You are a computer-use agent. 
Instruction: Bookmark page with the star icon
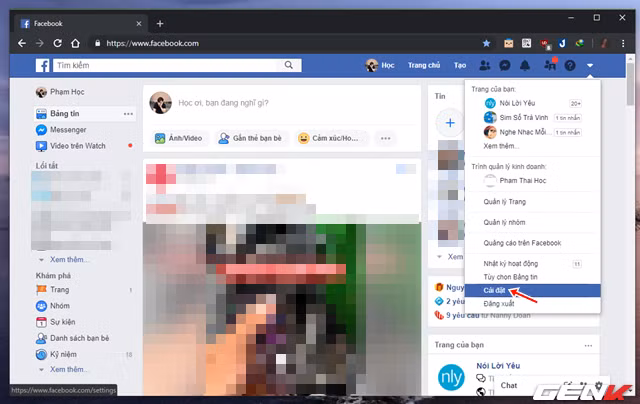486,43
